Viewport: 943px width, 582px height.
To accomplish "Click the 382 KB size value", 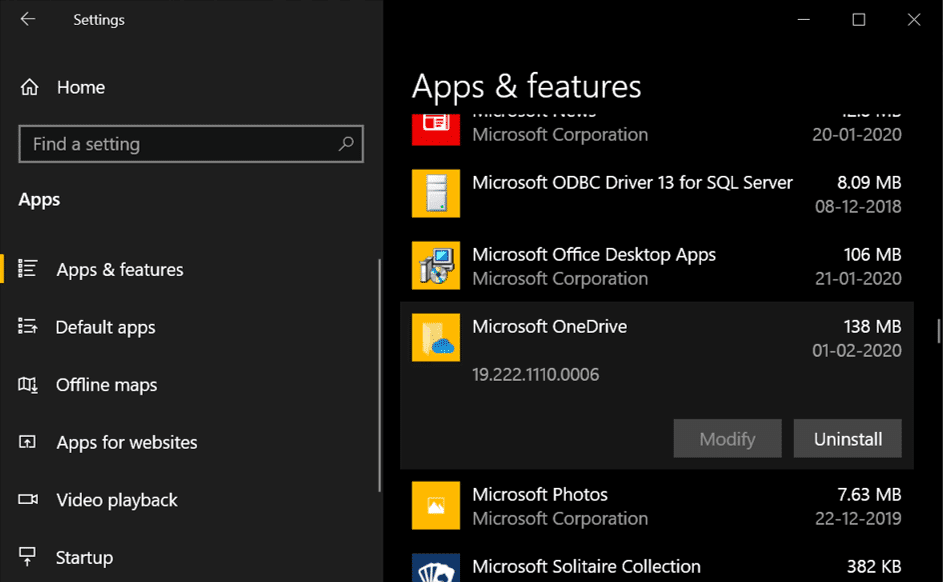I will tap(874, 566).
